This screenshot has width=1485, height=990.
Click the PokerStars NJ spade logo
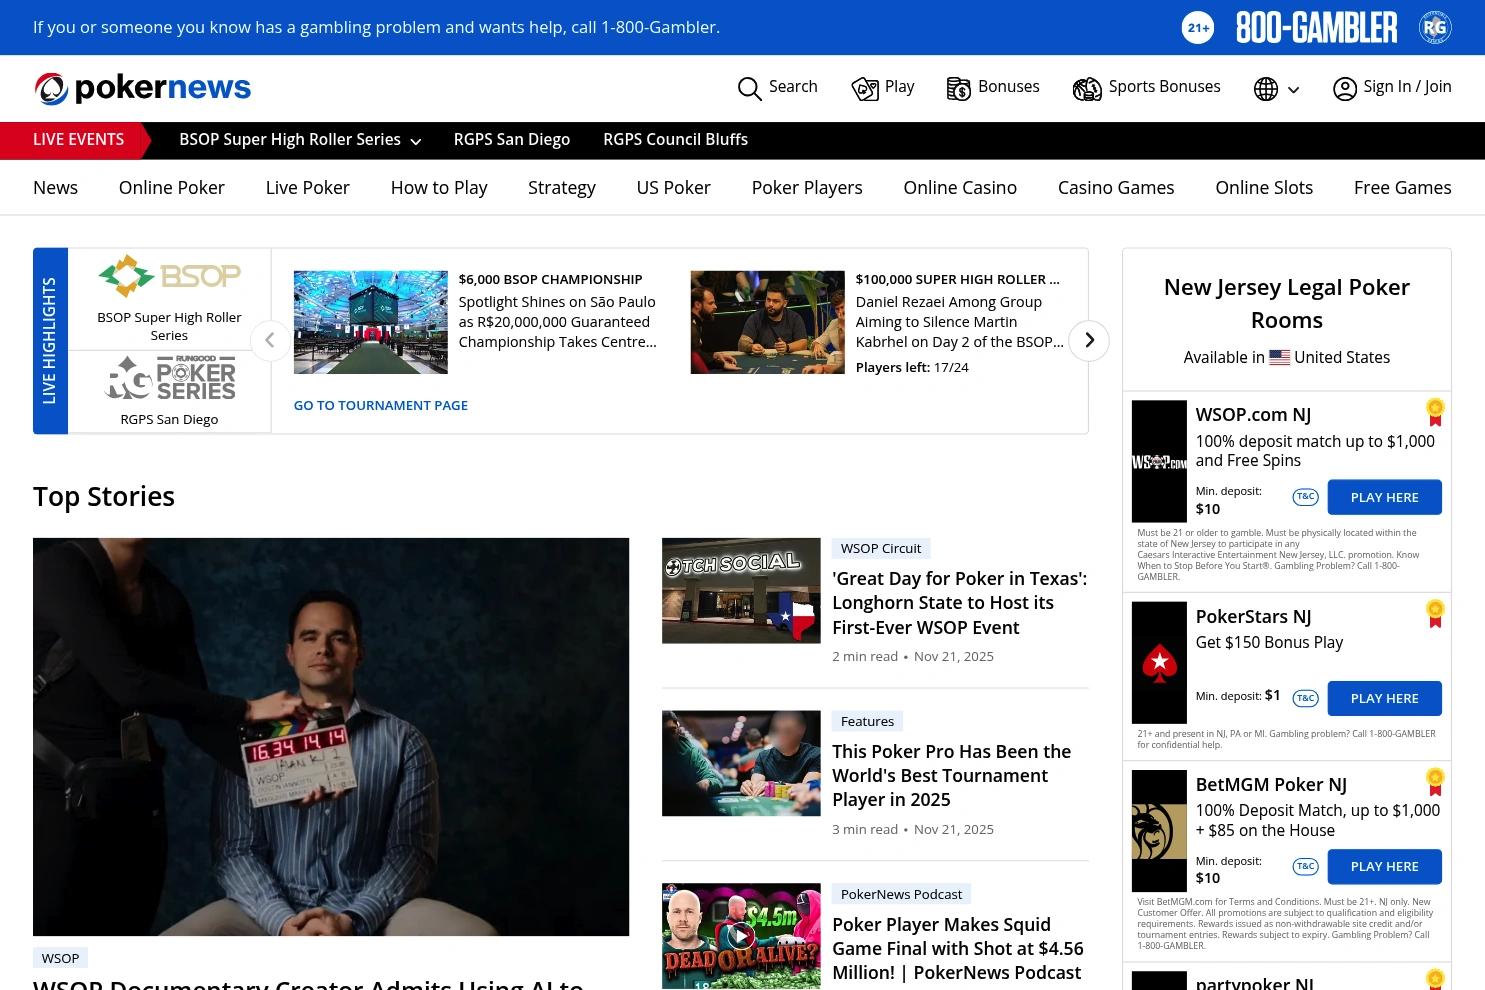pos(1159,663)
